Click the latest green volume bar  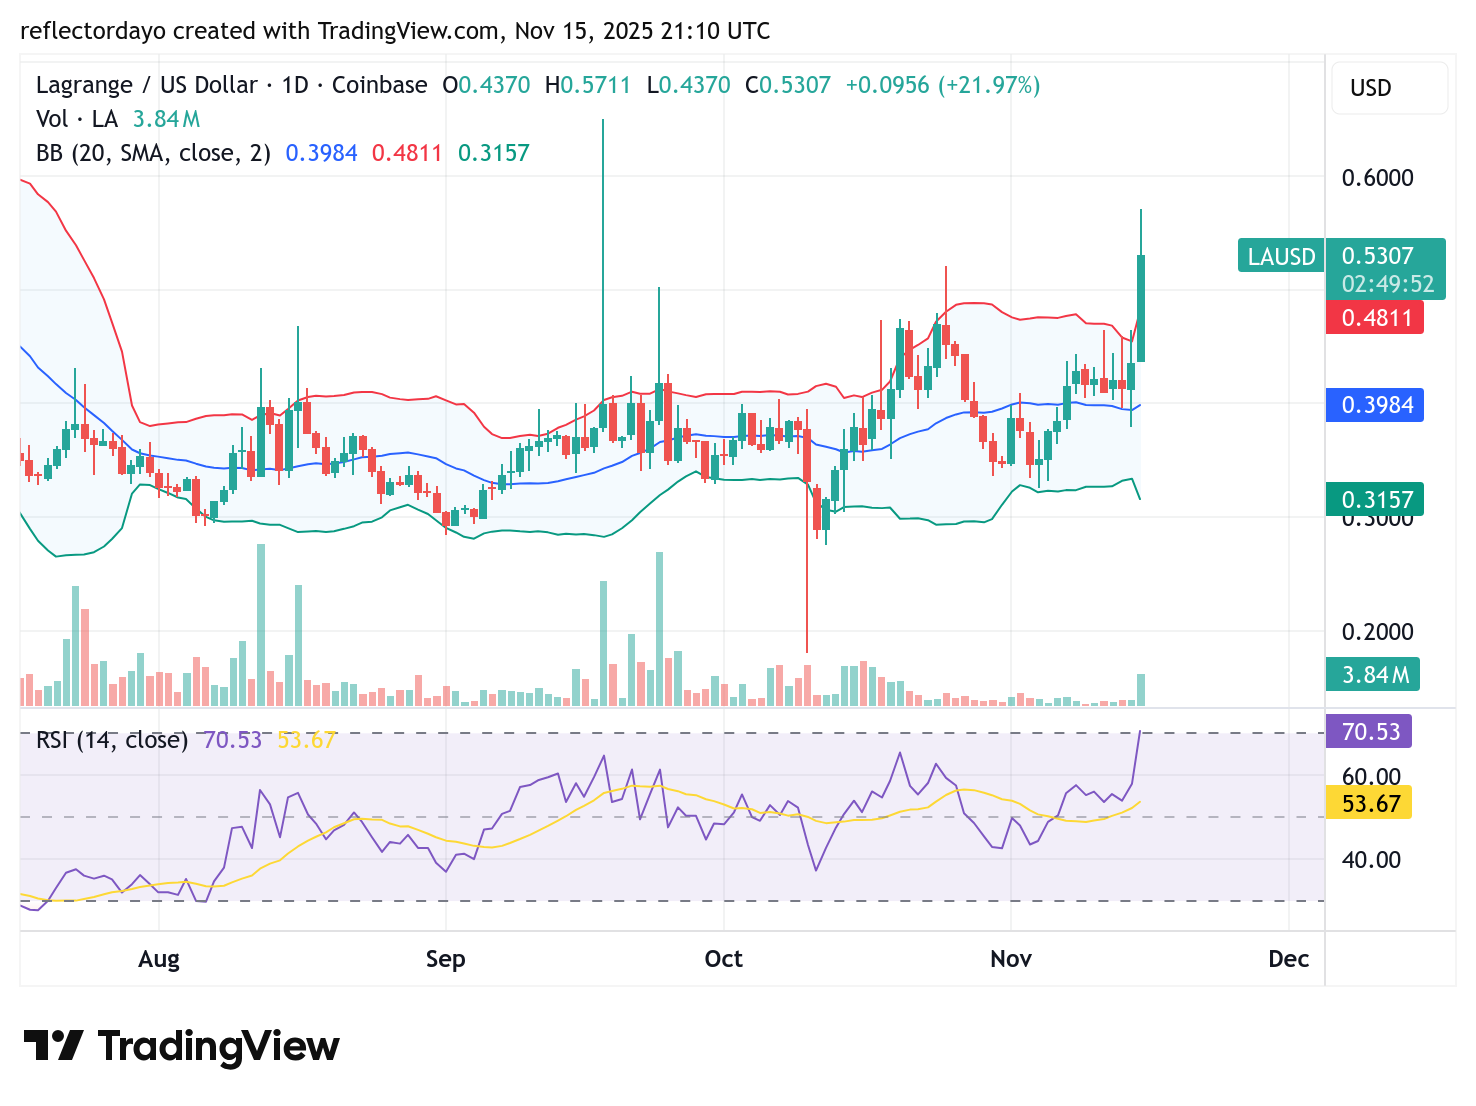click(1141, 690)
